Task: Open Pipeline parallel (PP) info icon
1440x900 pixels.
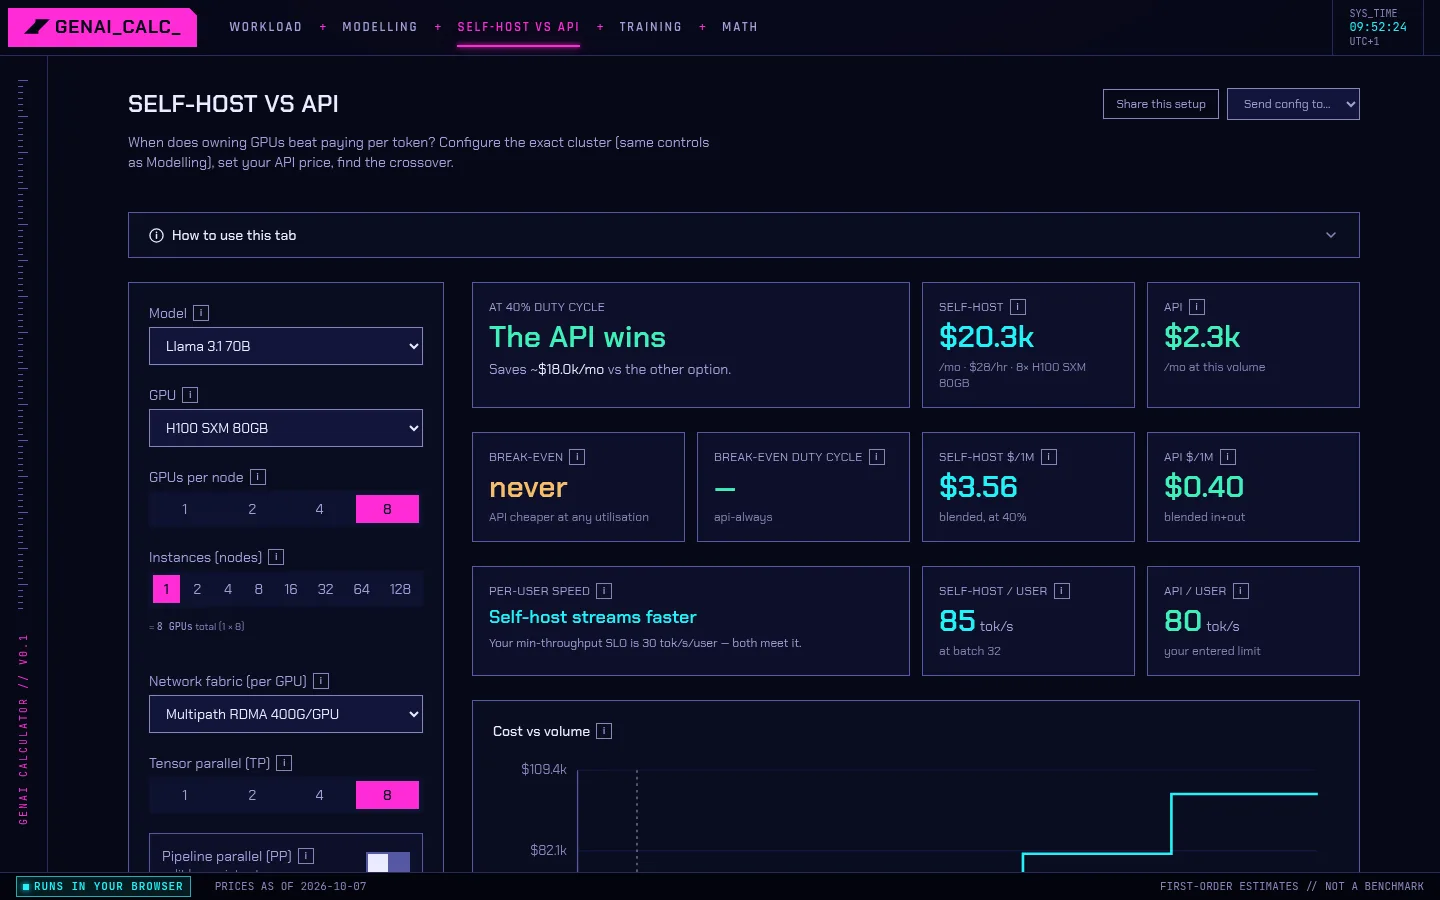Action: point(306,856)
